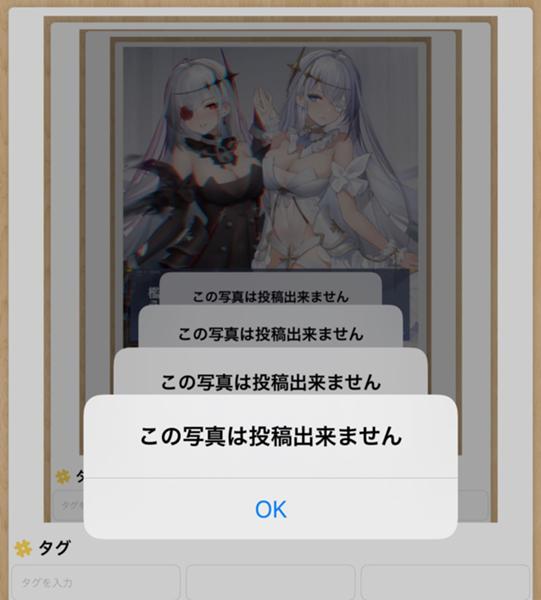
Task: Click the dark star hair ornament
Action: pyautogui.click(x=225, y=74)
